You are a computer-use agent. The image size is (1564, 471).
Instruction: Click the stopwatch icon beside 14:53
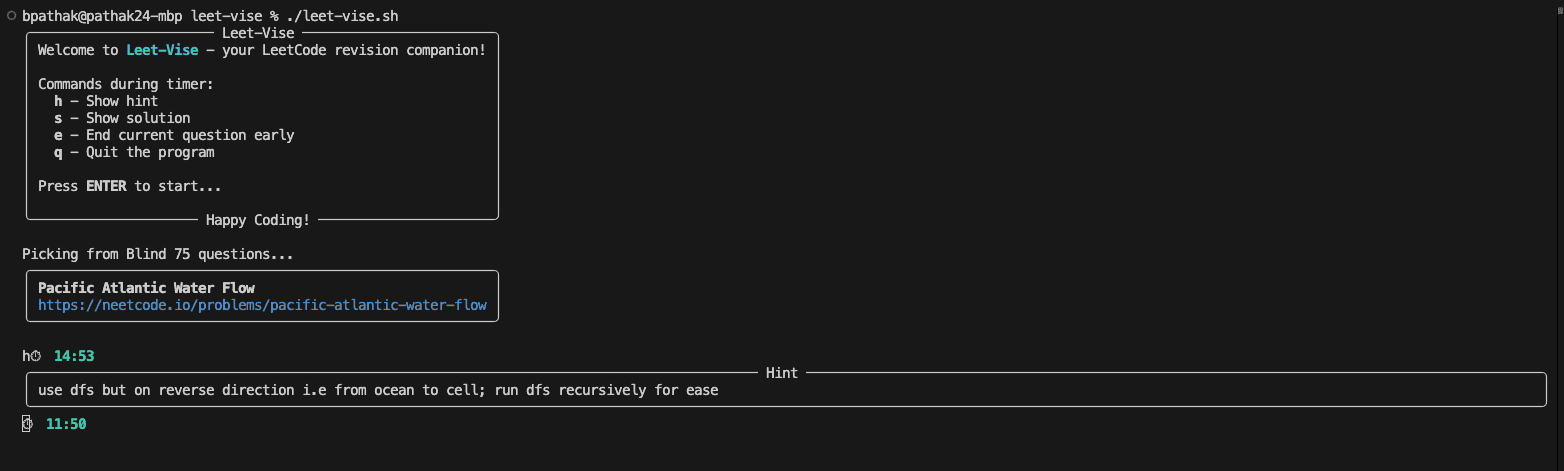35,356
